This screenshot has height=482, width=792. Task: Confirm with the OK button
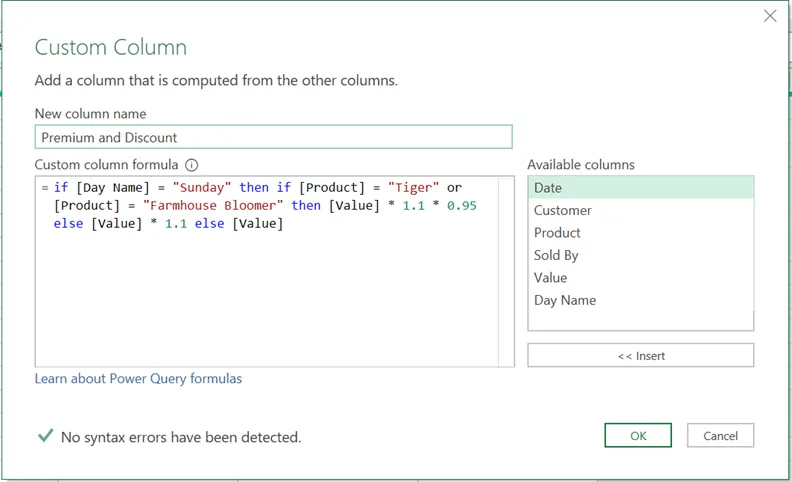[638, 435]
